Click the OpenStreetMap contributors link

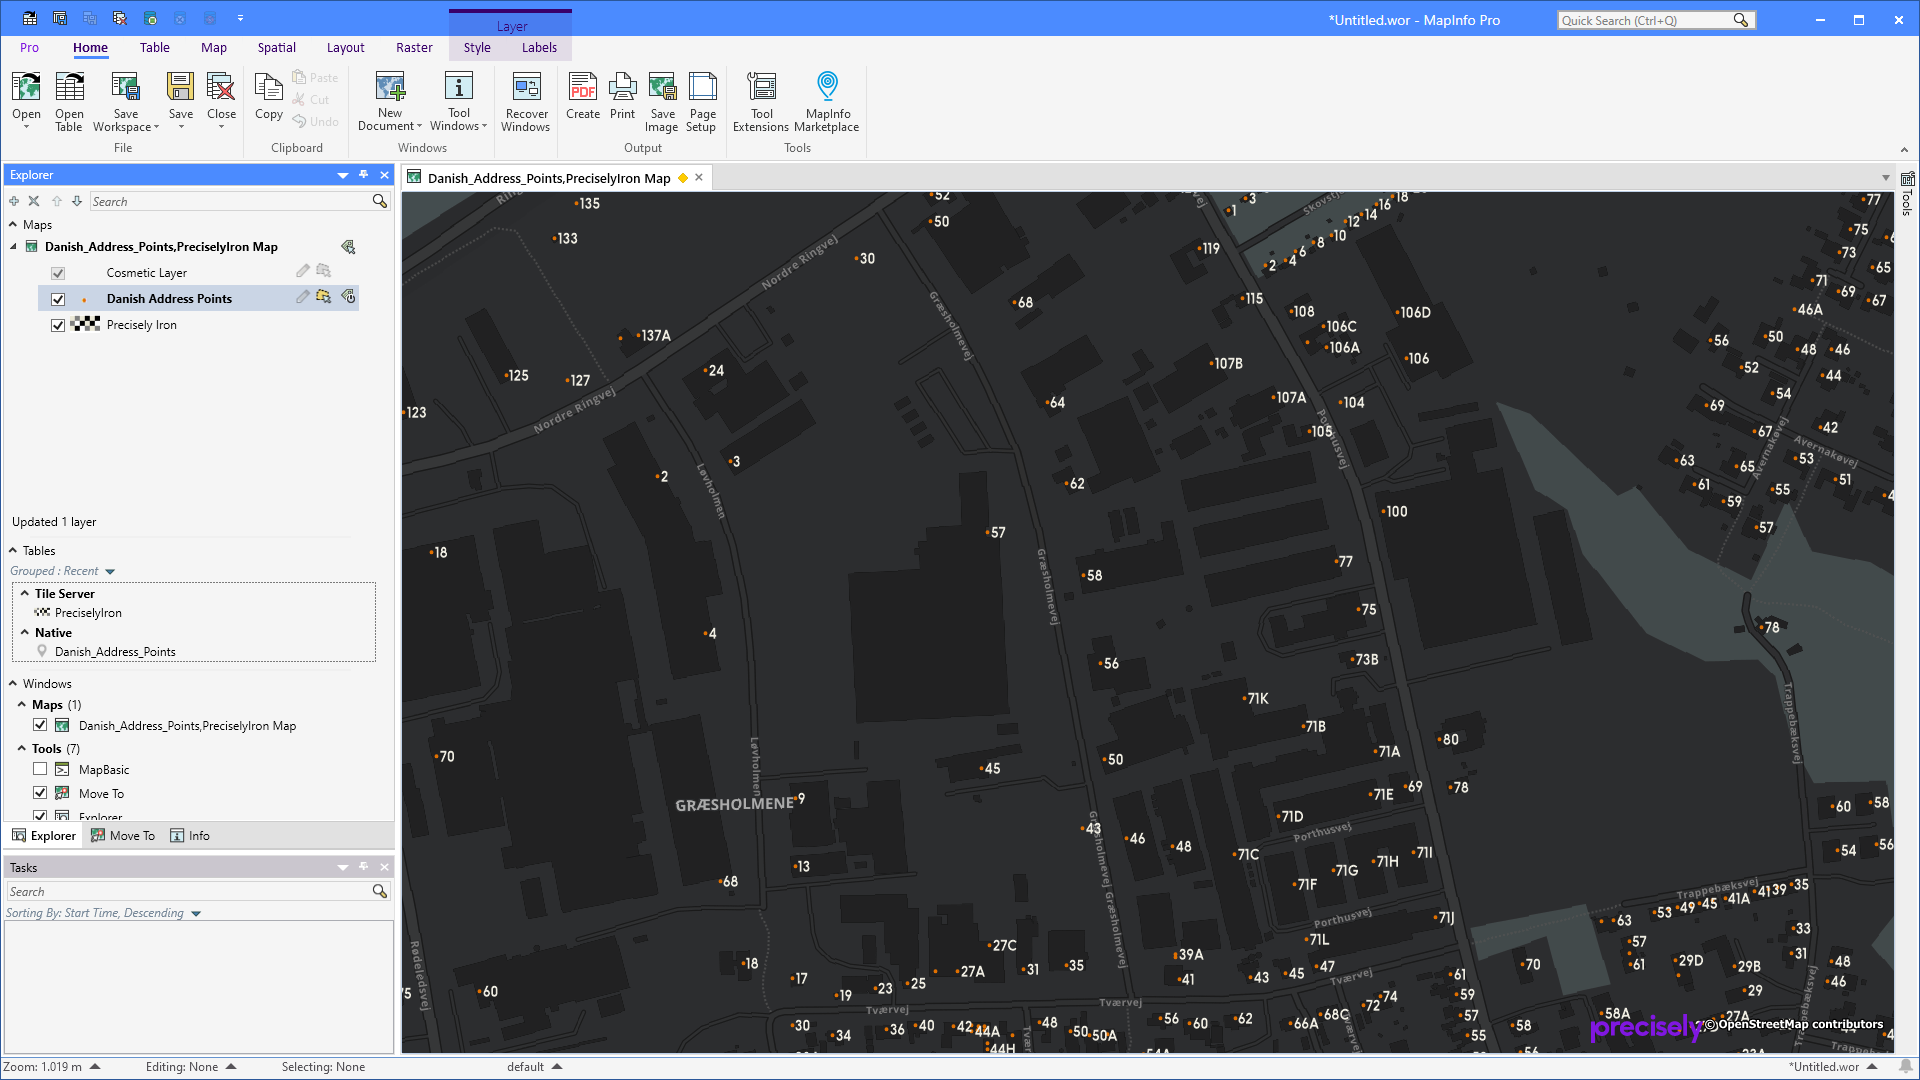1797,1024
